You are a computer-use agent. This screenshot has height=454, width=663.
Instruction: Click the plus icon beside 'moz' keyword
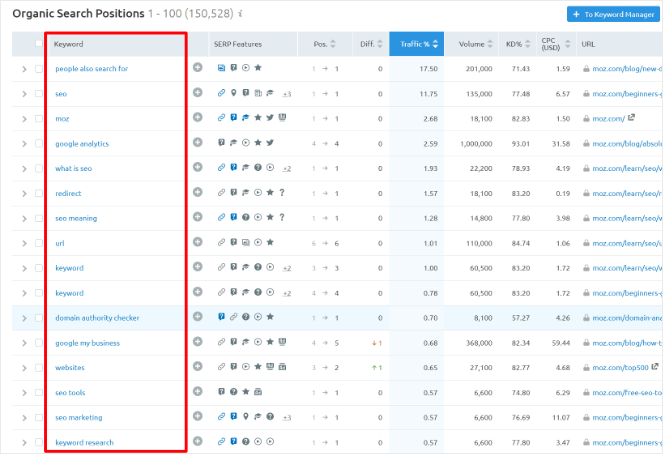197,118
